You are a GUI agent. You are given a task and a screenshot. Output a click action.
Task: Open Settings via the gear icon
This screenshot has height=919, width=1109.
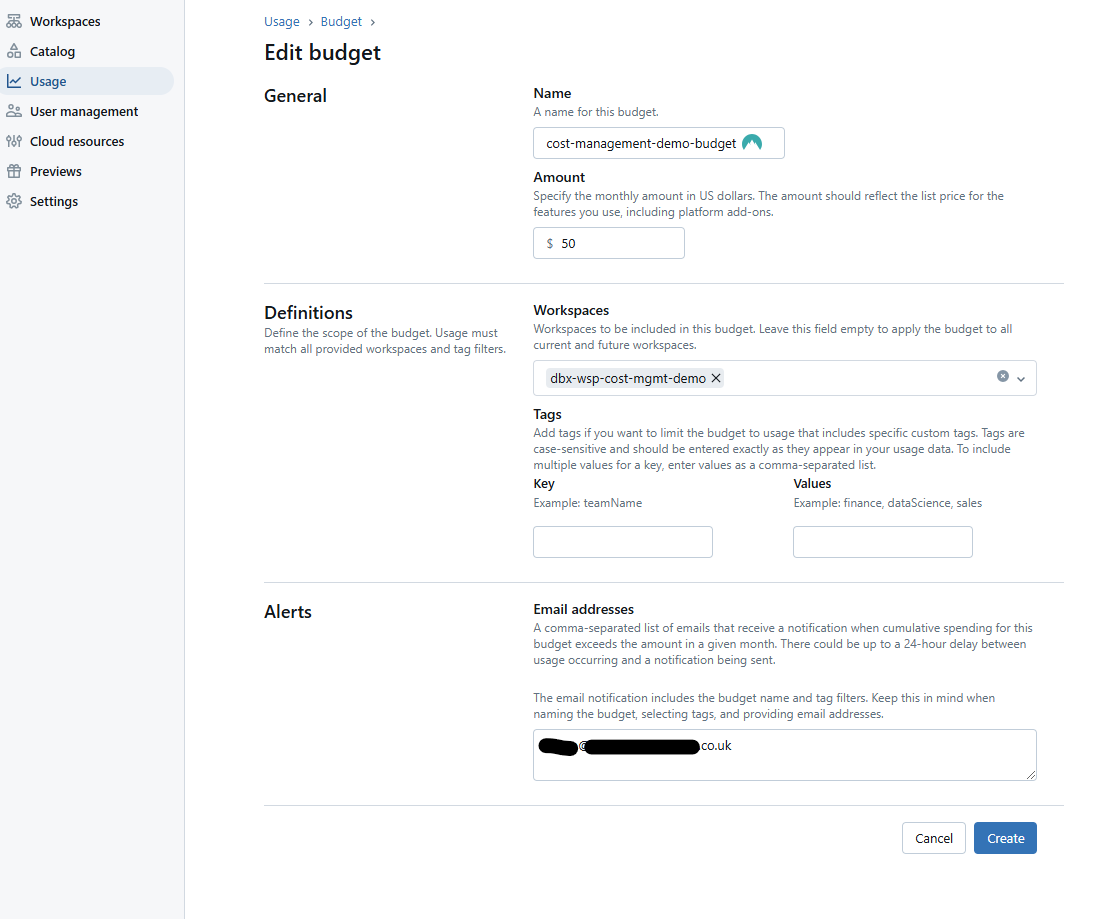coord(14,201)
